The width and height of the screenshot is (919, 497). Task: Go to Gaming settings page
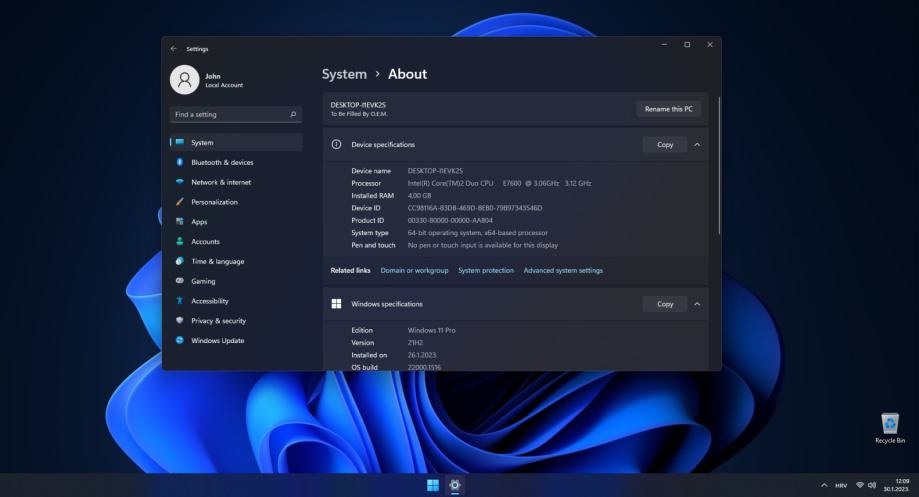(x=203, y=281)
